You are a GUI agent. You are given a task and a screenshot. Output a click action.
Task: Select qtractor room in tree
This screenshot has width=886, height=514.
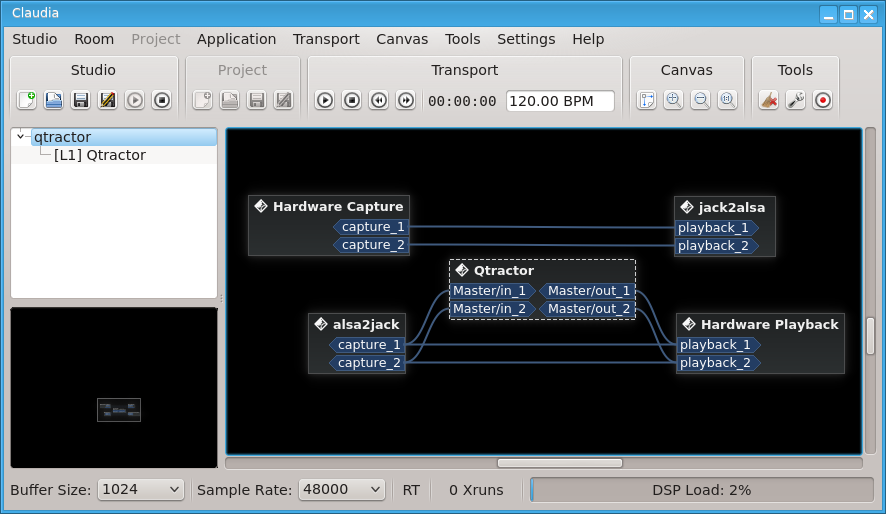click(124, 137)
